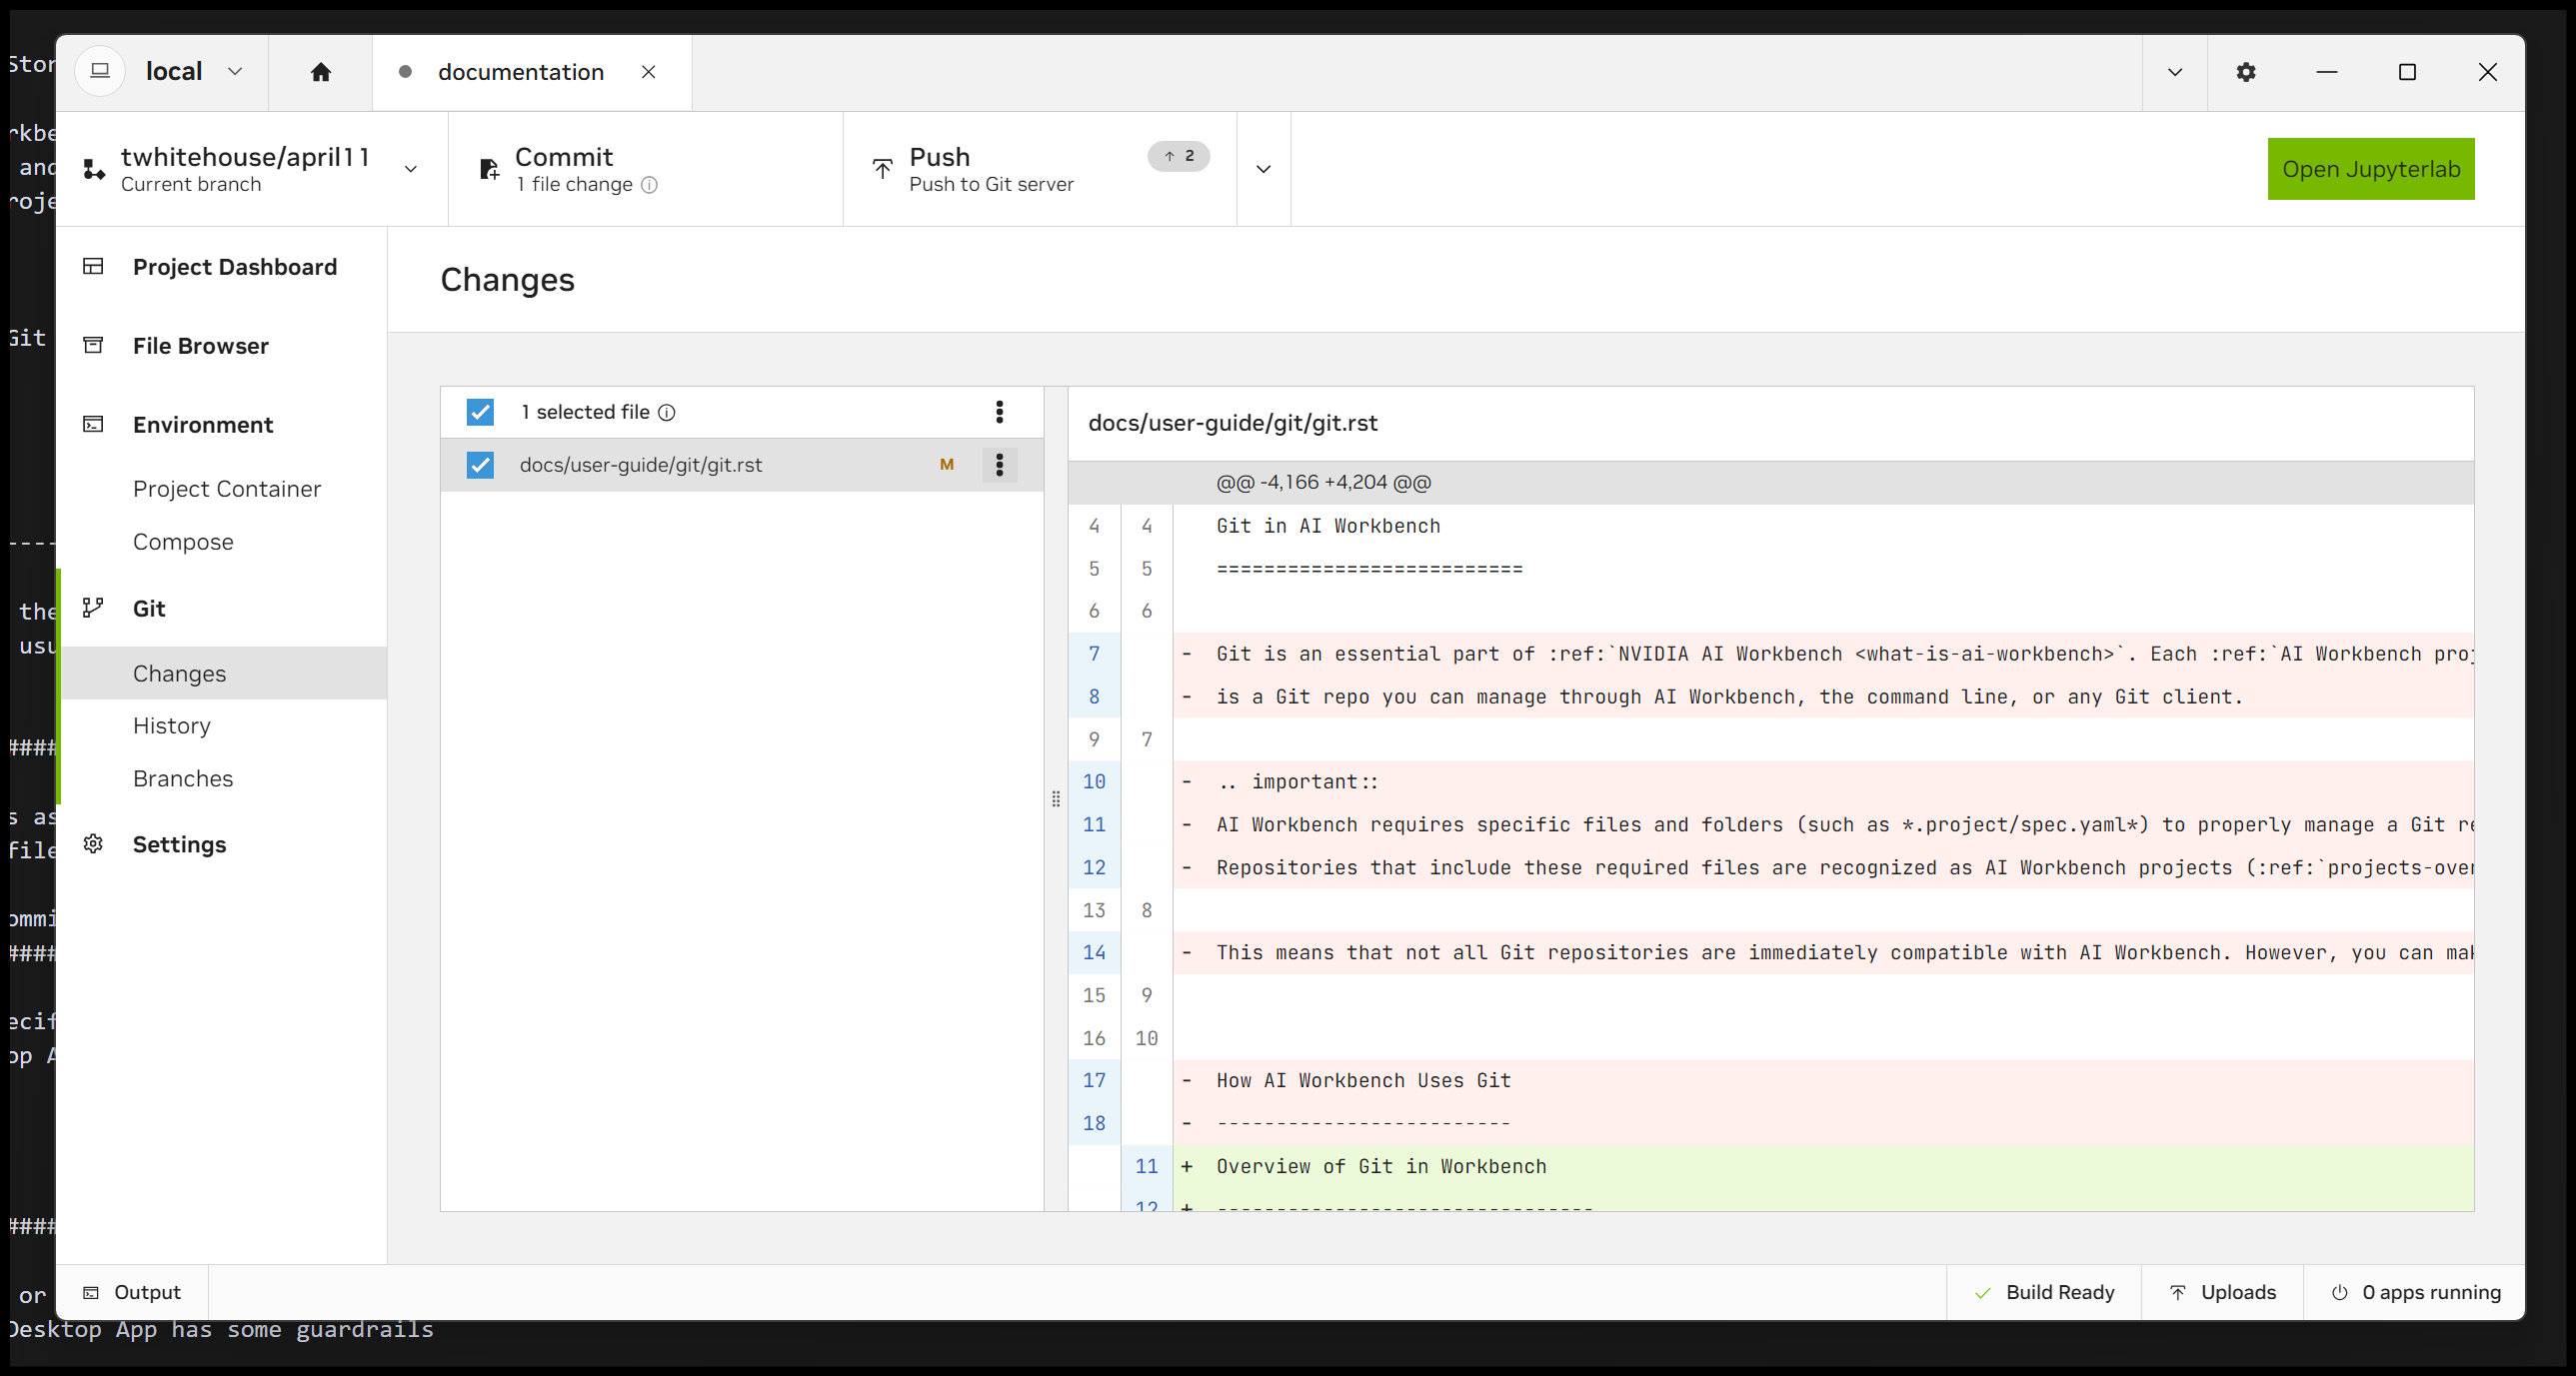Click the home icon tab

point(320,72)
